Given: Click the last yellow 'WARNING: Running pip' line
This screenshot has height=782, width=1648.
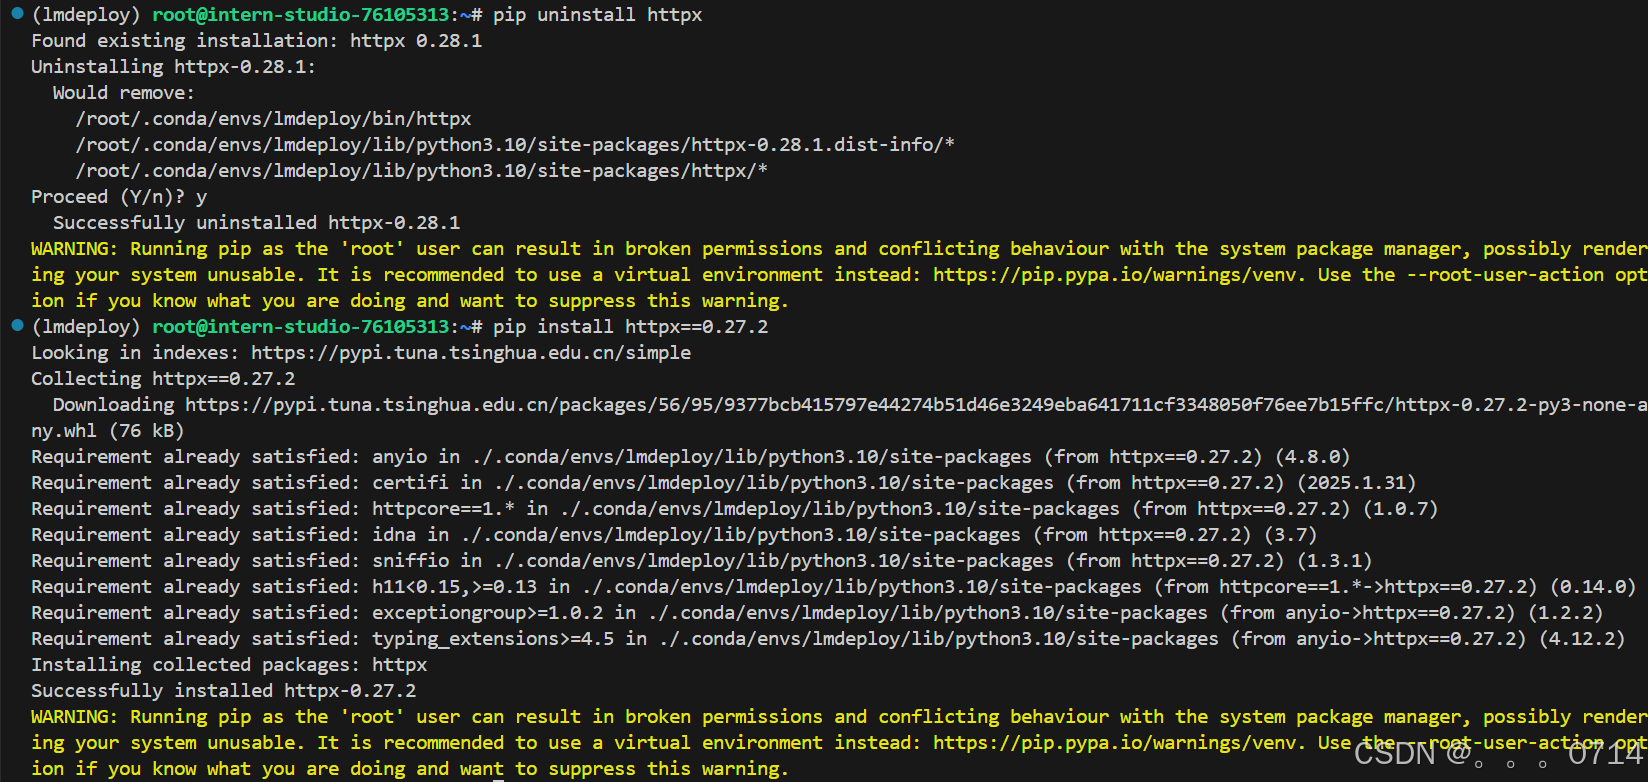Looking at the screenshot, I should point(839,716).
